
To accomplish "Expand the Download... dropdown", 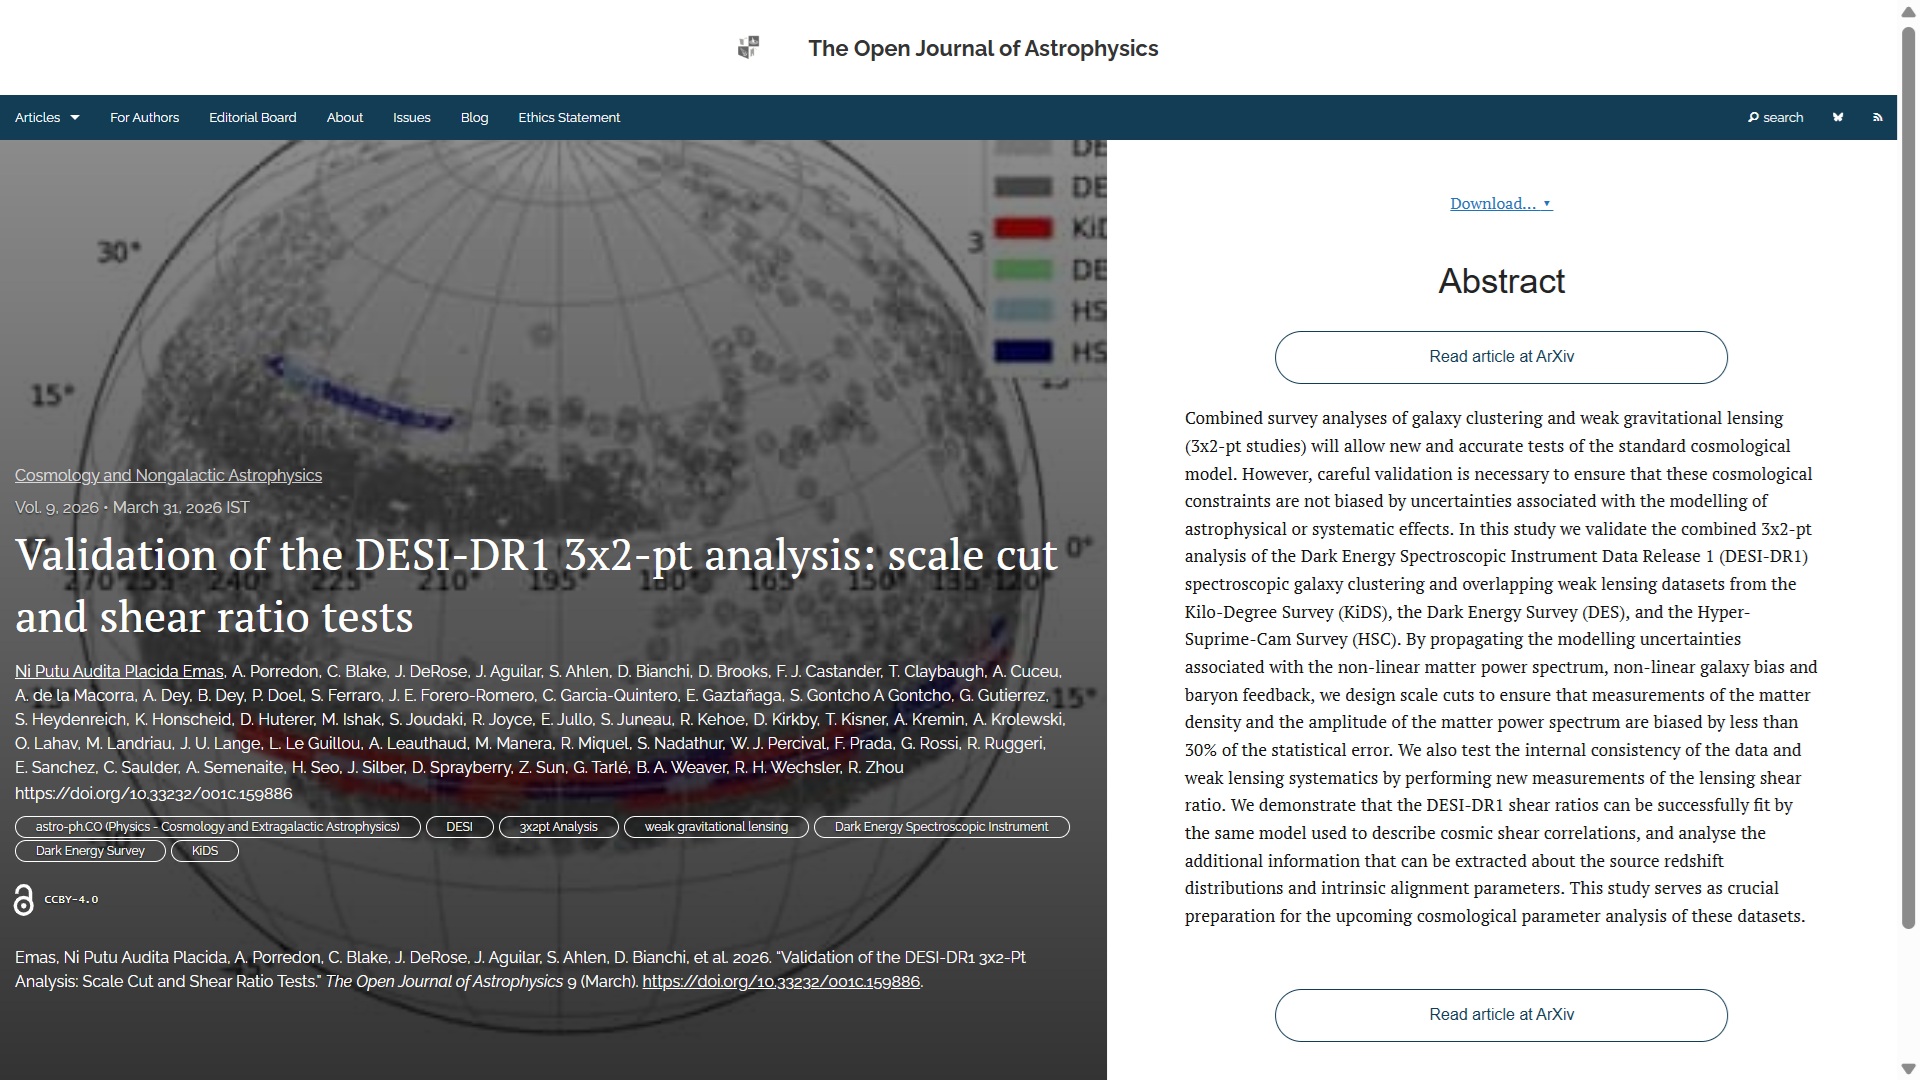I will pos(1500,204).
